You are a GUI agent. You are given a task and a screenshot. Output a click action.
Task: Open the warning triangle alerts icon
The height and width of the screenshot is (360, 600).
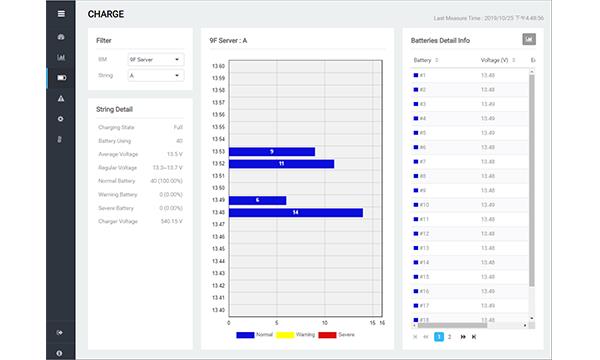61,99
